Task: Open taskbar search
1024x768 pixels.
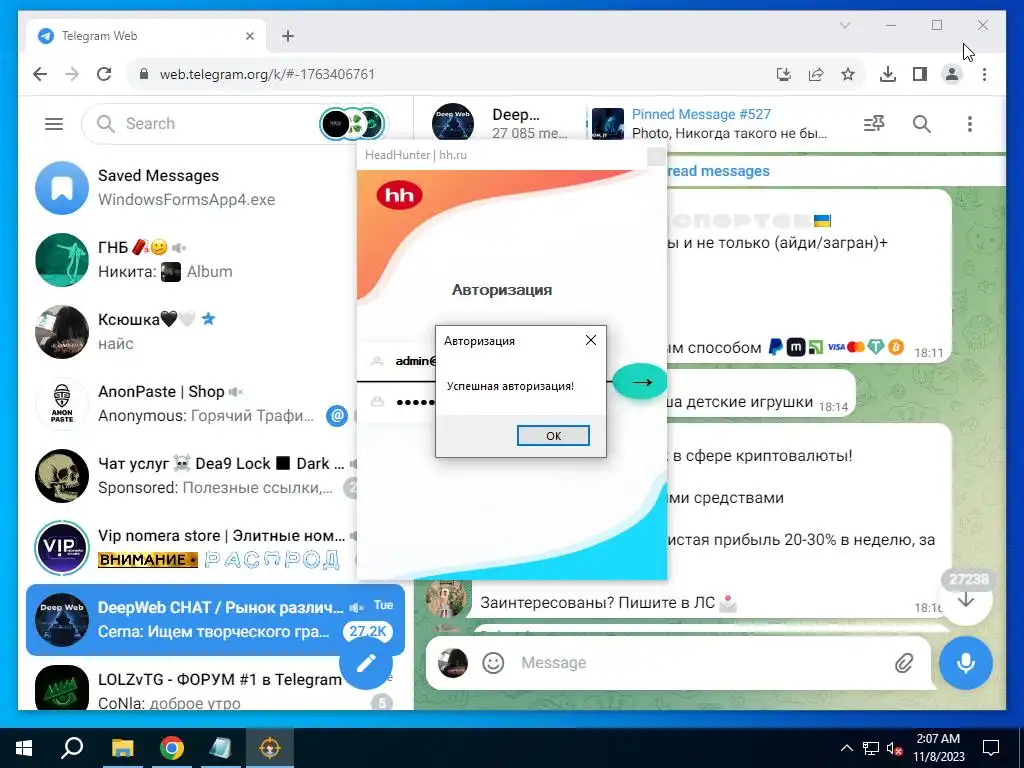Action: tap(72, 748)
